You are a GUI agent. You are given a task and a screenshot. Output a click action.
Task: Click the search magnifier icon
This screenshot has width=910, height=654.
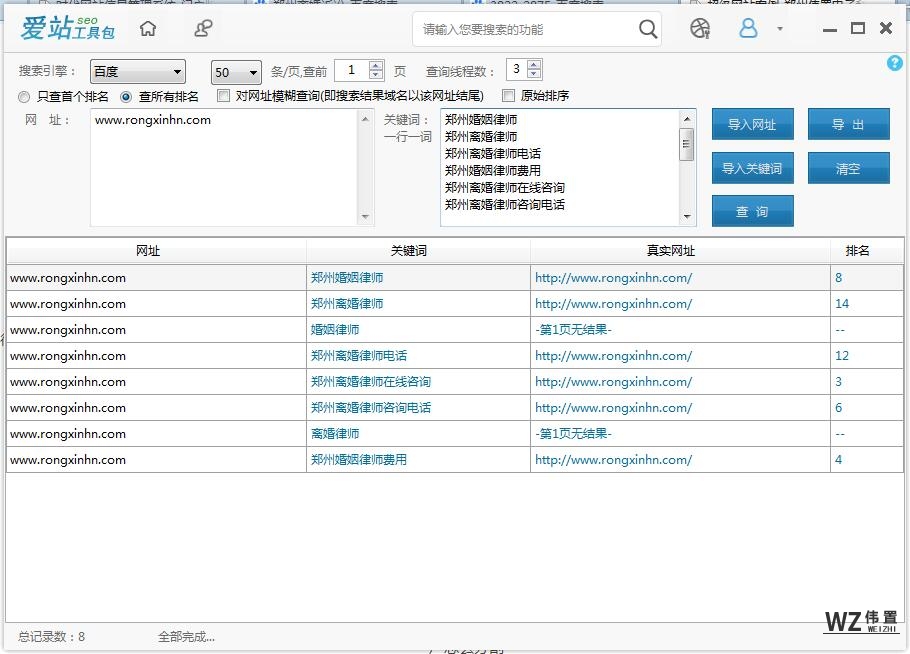(647, 29)
